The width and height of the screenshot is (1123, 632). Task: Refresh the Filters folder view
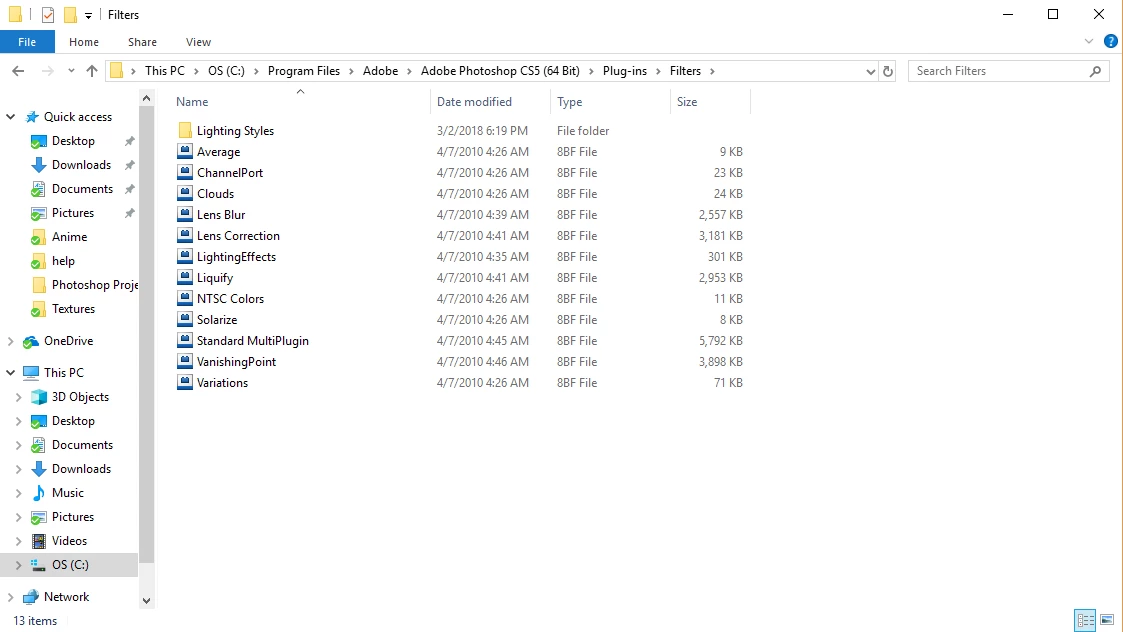(887, 71)
